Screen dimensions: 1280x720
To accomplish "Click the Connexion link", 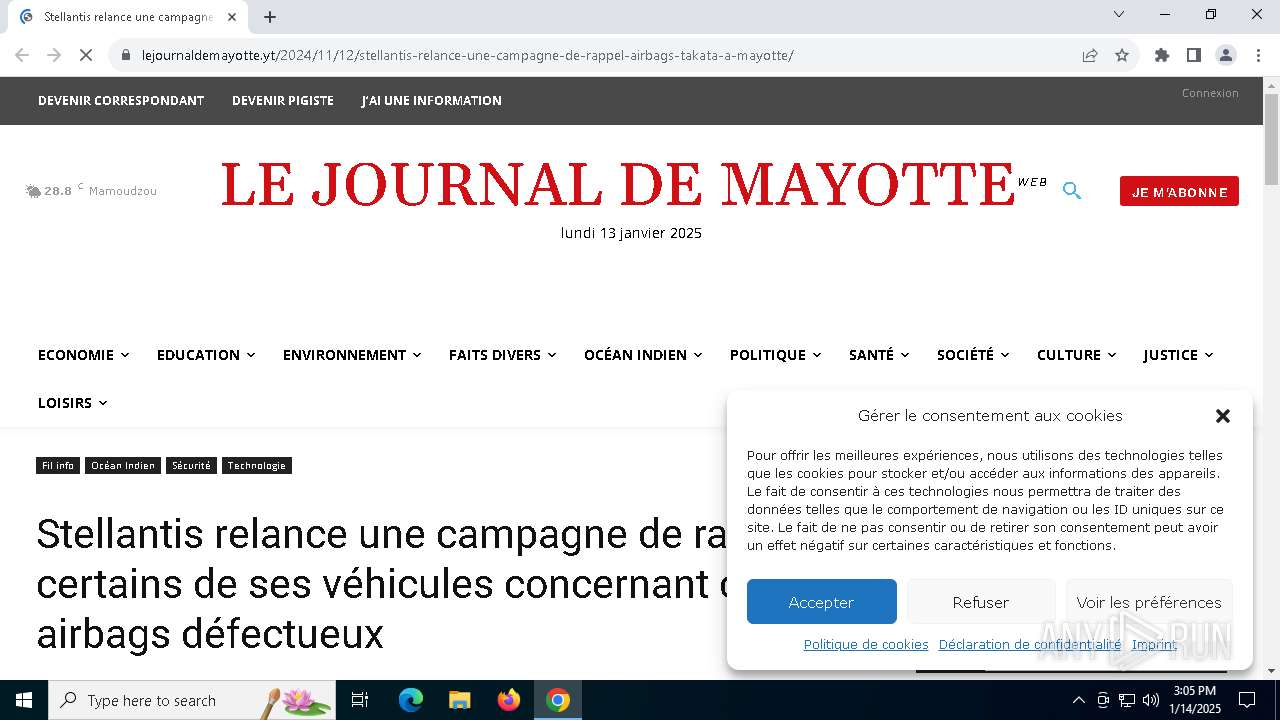I will point(1210,93).
